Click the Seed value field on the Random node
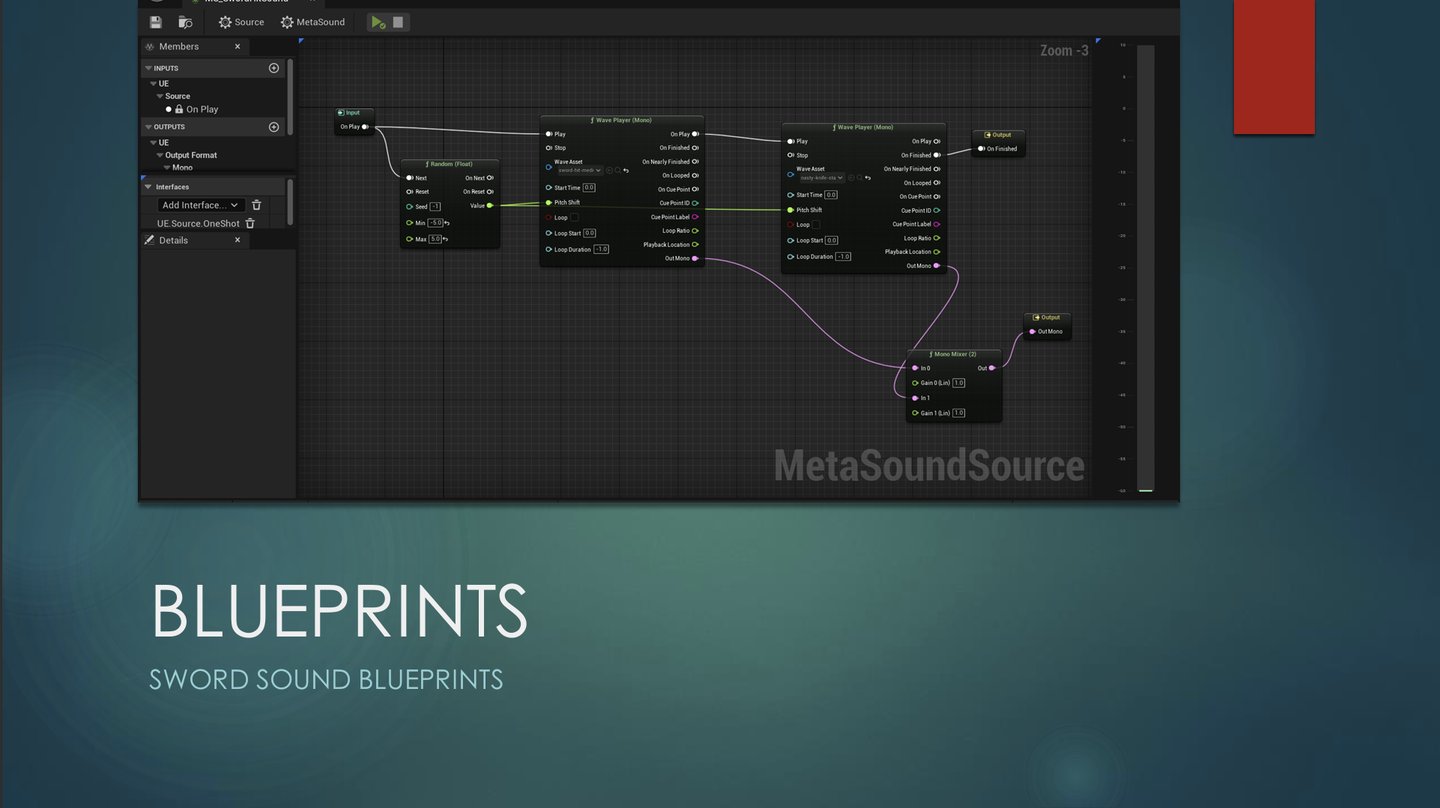 (x=435, y=207)
